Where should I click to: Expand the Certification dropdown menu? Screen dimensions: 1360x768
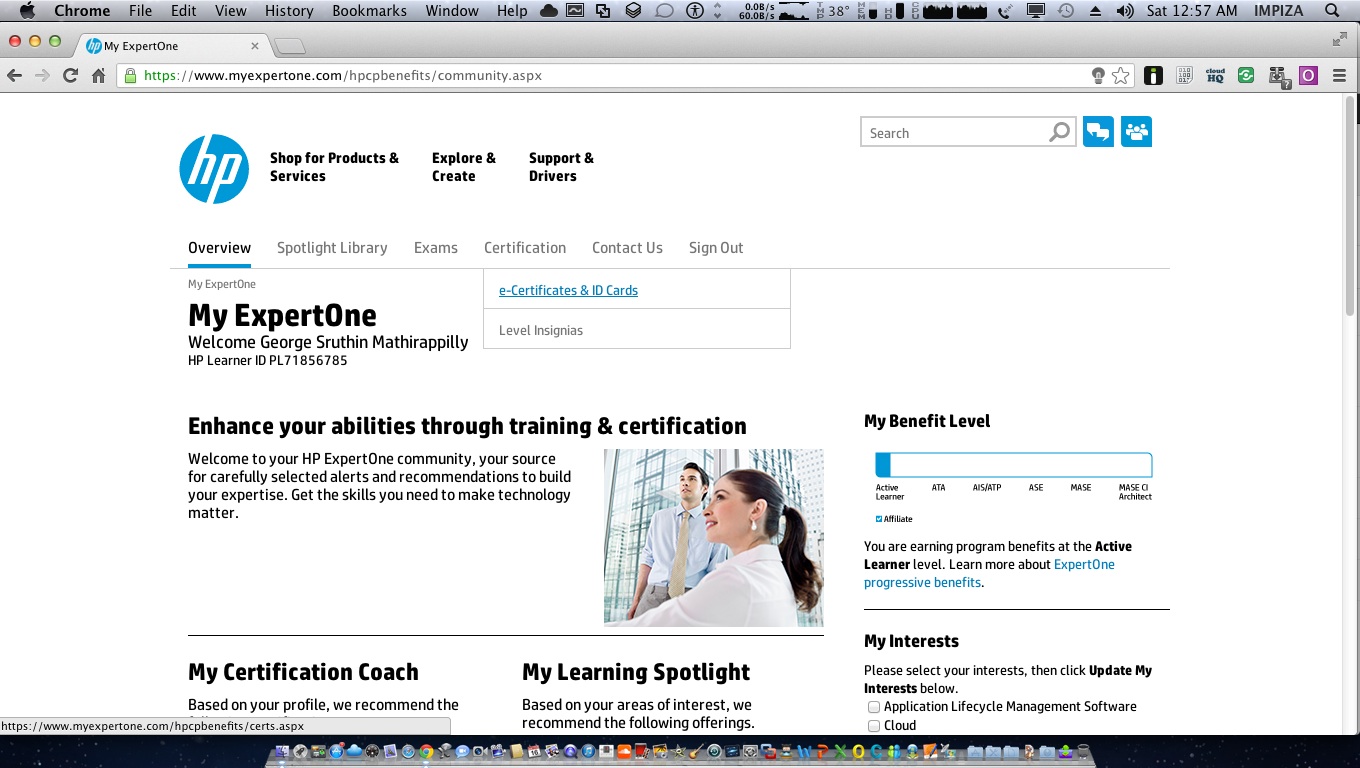(x=525, y=248)
